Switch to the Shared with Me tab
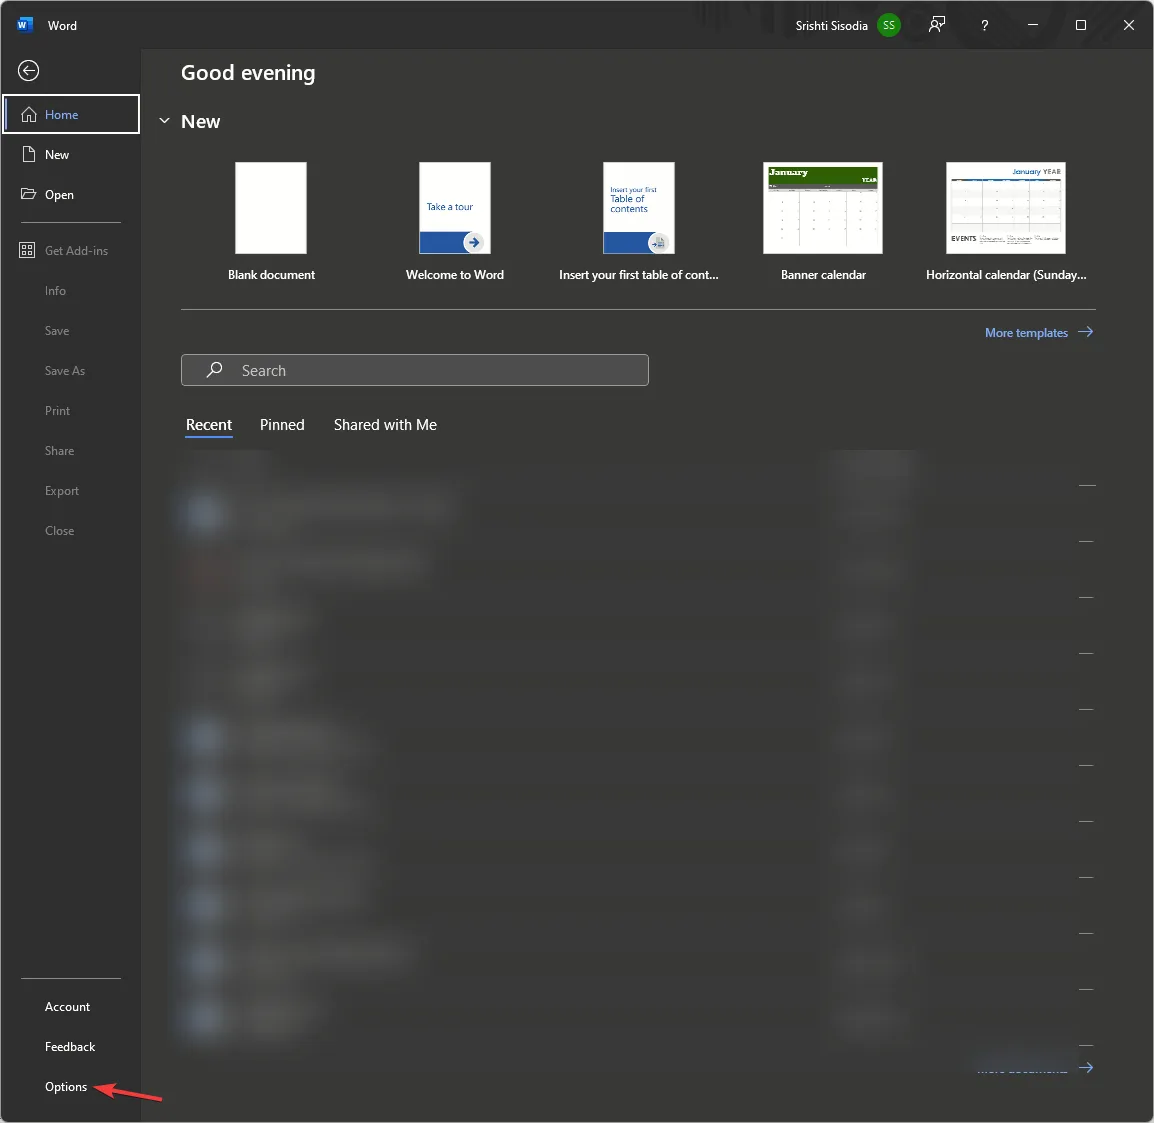 385,425
